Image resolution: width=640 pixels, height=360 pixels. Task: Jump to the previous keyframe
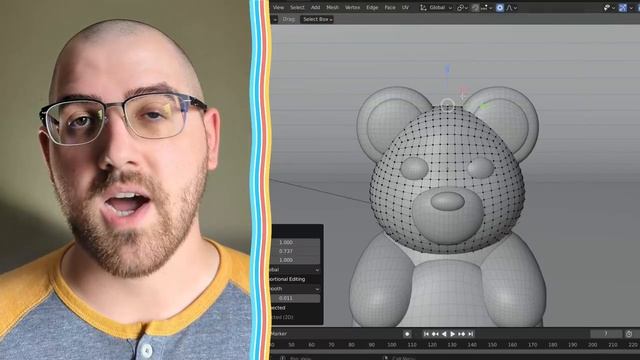(435, 334)
